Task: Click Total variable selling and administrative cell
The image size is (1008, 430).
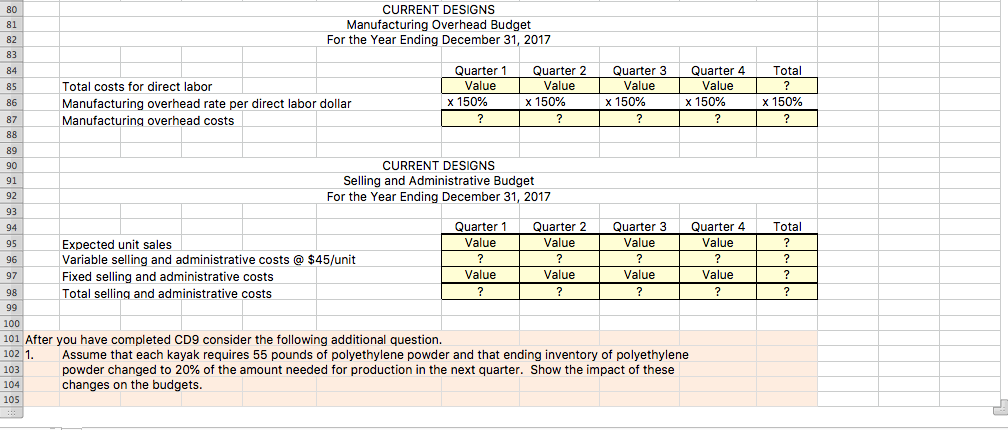Action: pyautogui.click(x=787, y=260)
